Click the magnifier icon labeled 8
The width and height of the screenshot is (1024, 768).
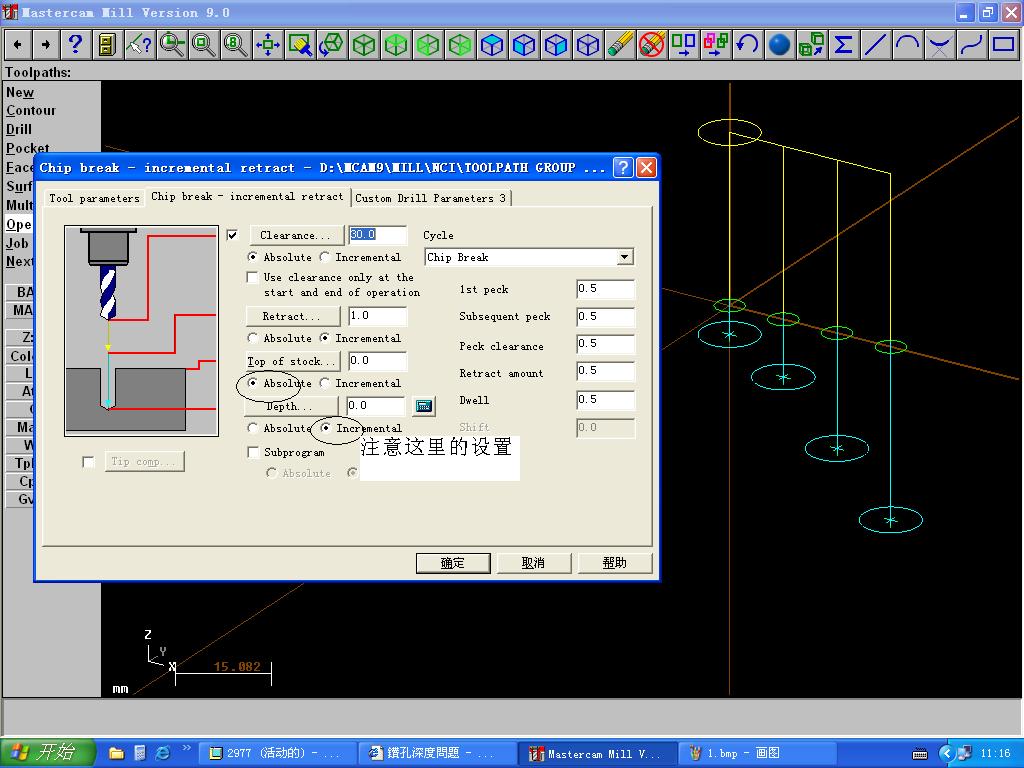point(235,44)
